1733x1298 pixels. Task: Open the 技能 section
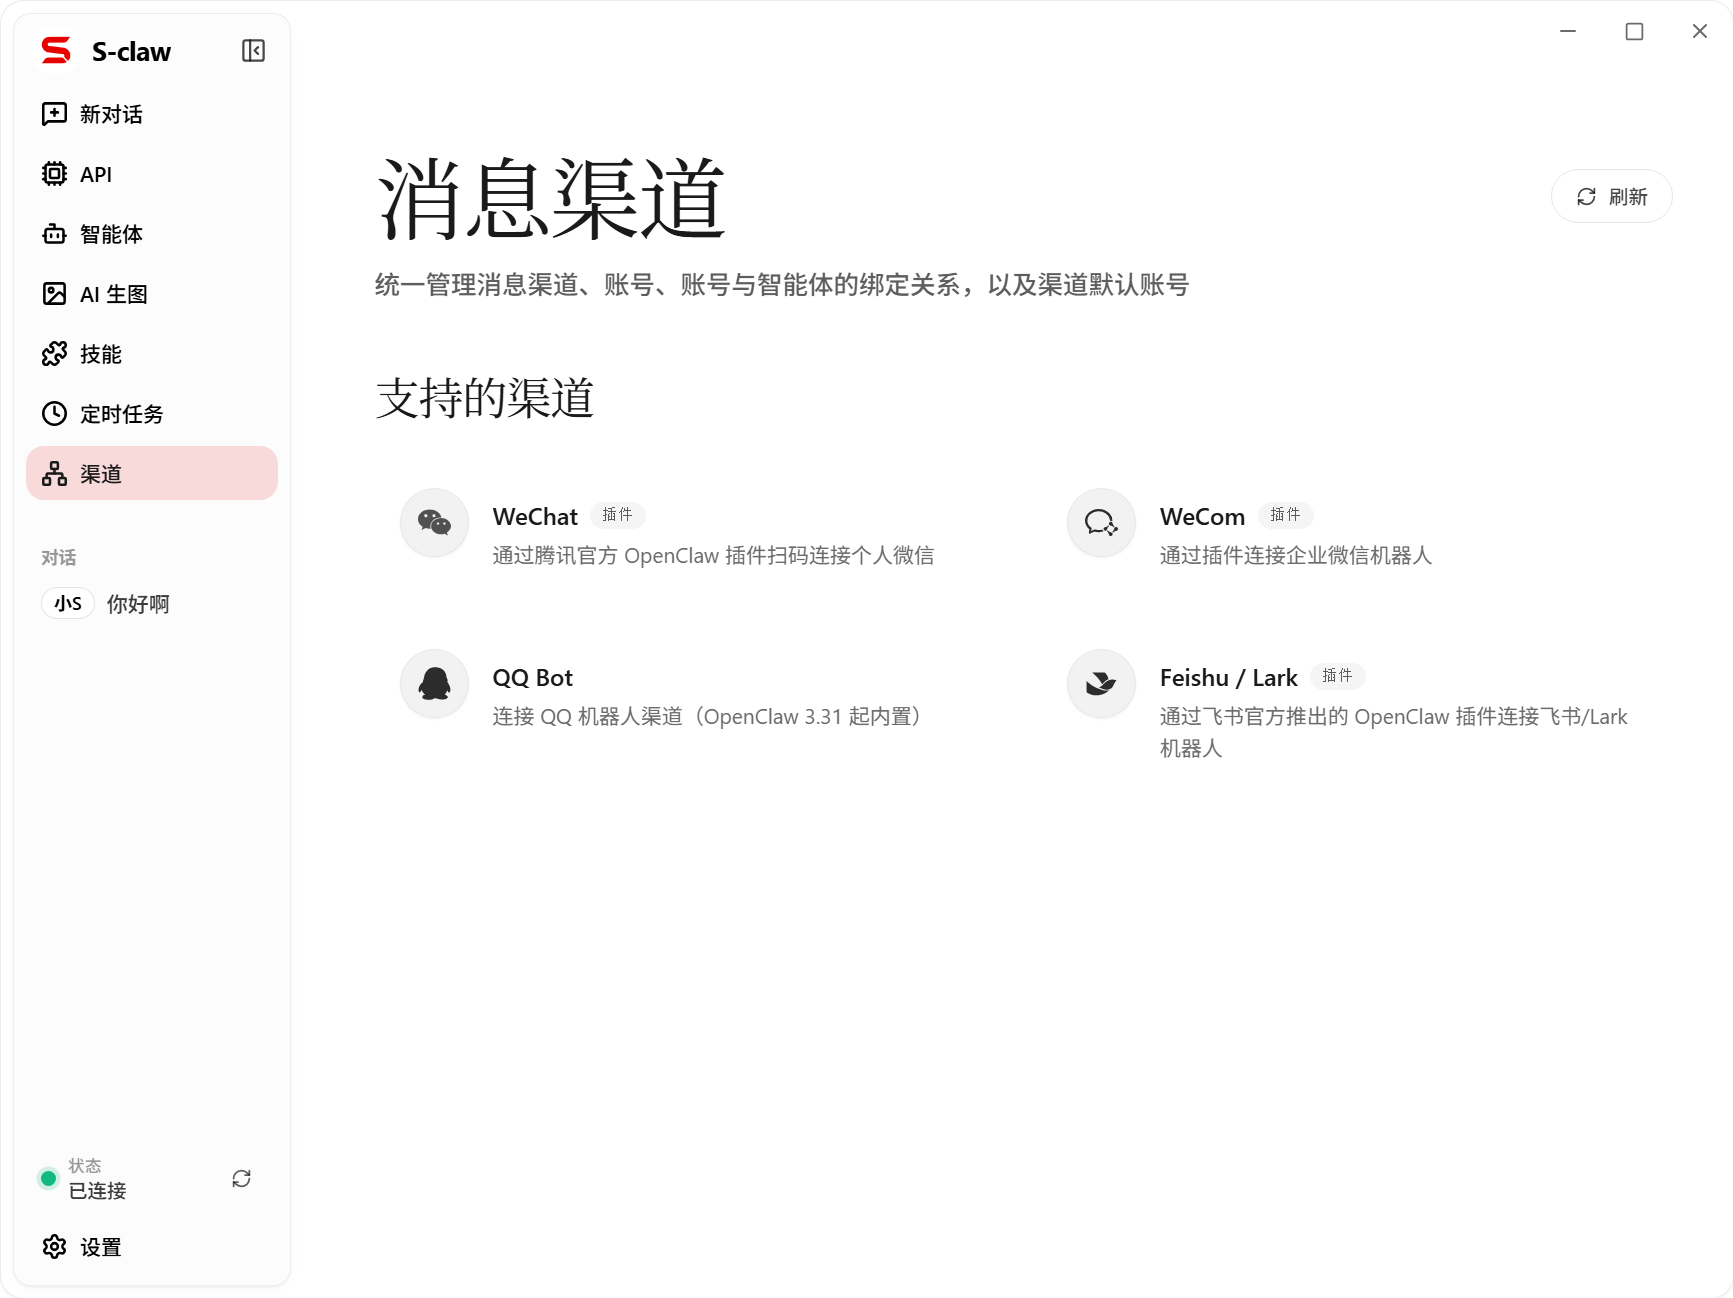tap(152, 354)
